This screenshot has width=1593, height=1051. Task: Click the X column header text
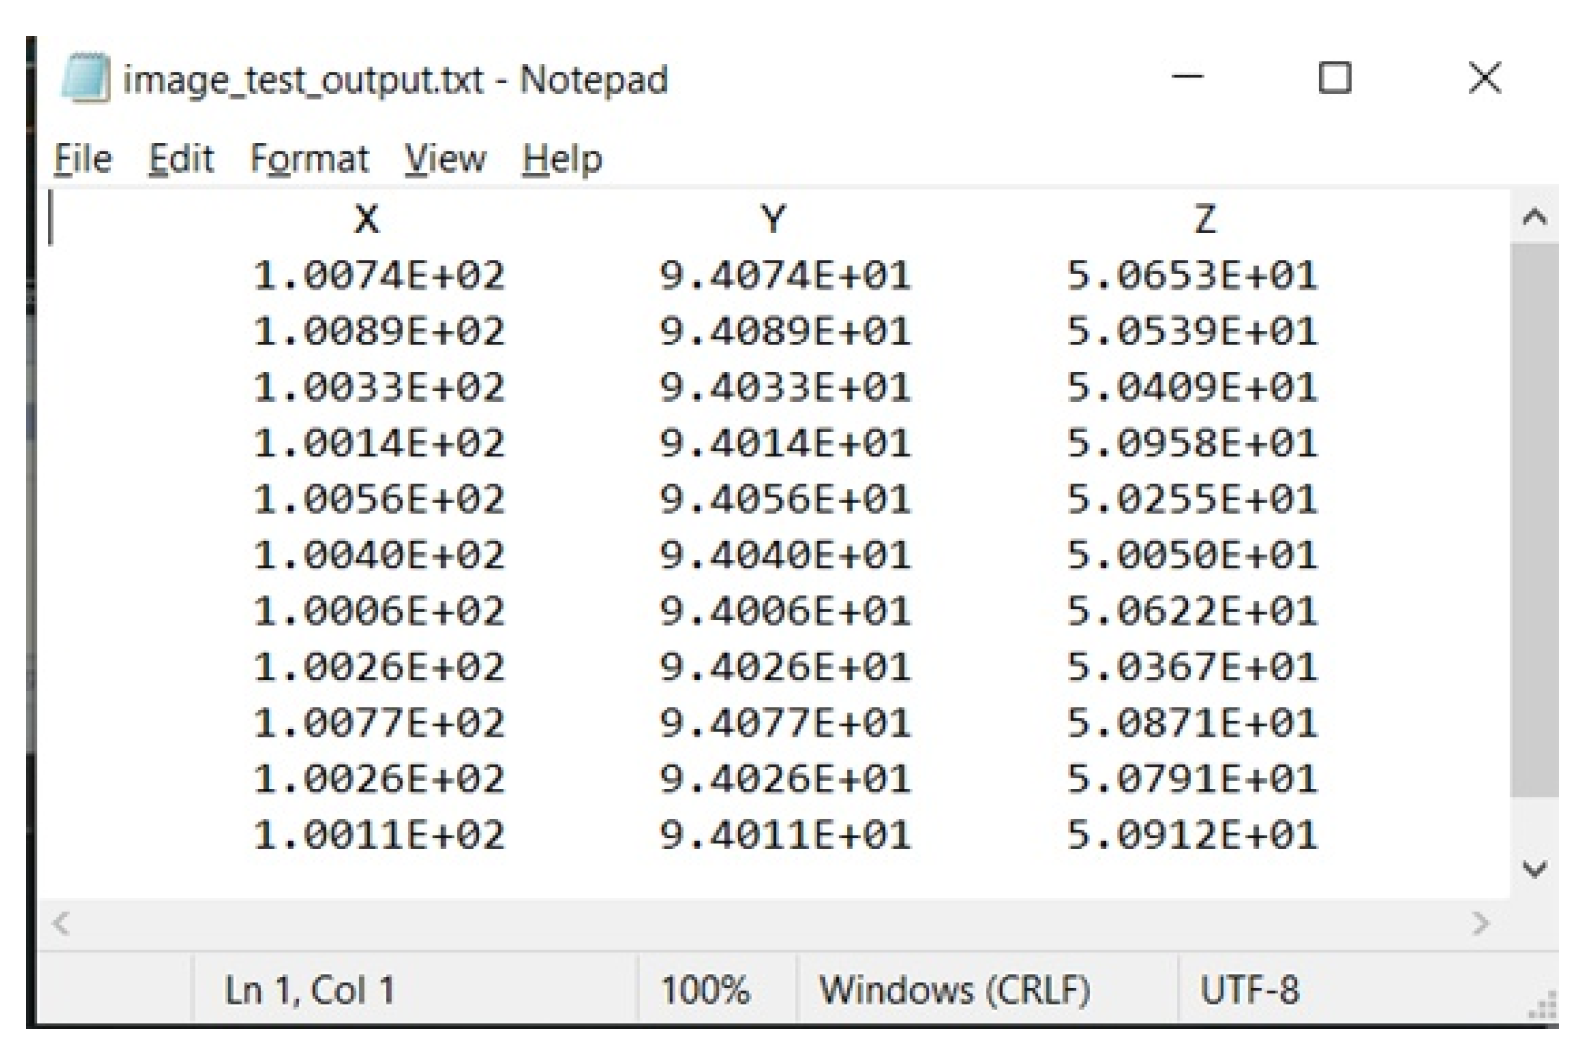[x=367, y=219]
